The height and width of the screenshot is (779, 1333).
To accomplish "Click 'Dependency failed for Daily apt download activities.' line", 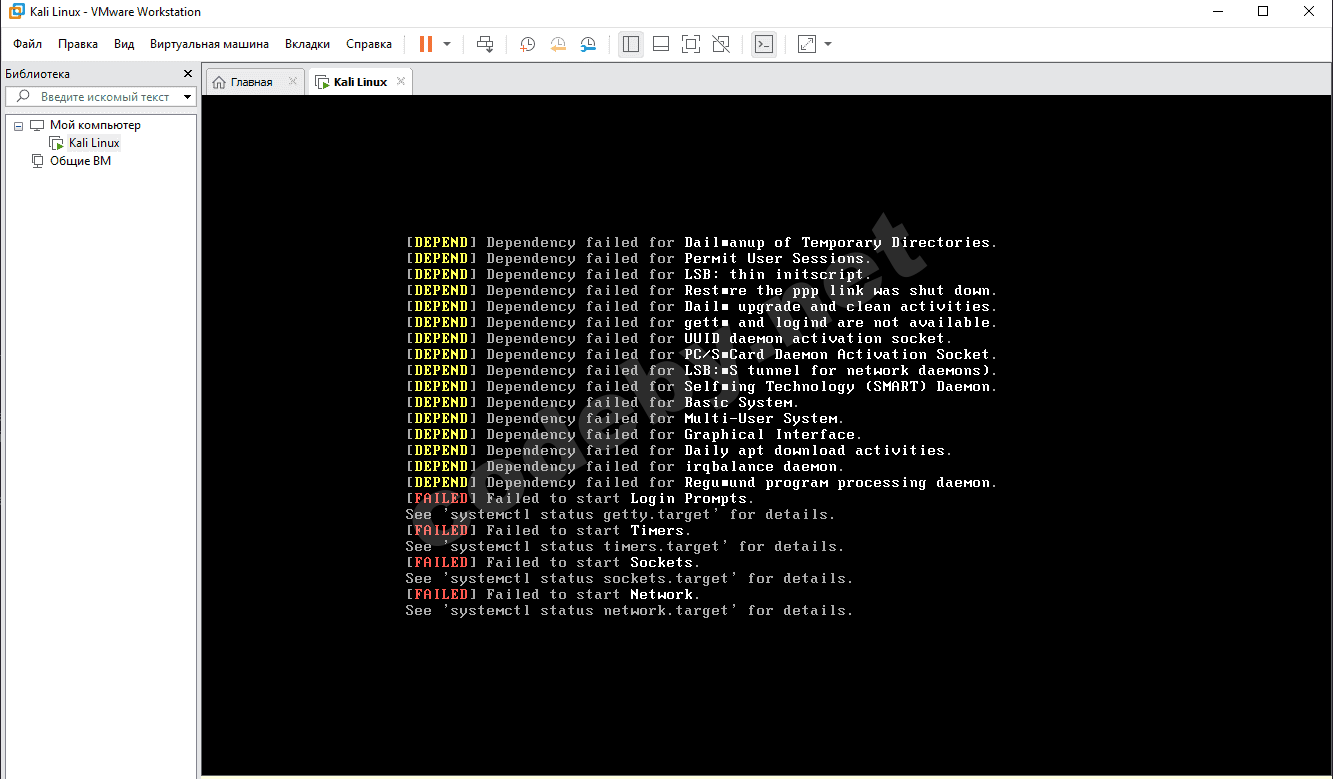I will click(679, 450).
